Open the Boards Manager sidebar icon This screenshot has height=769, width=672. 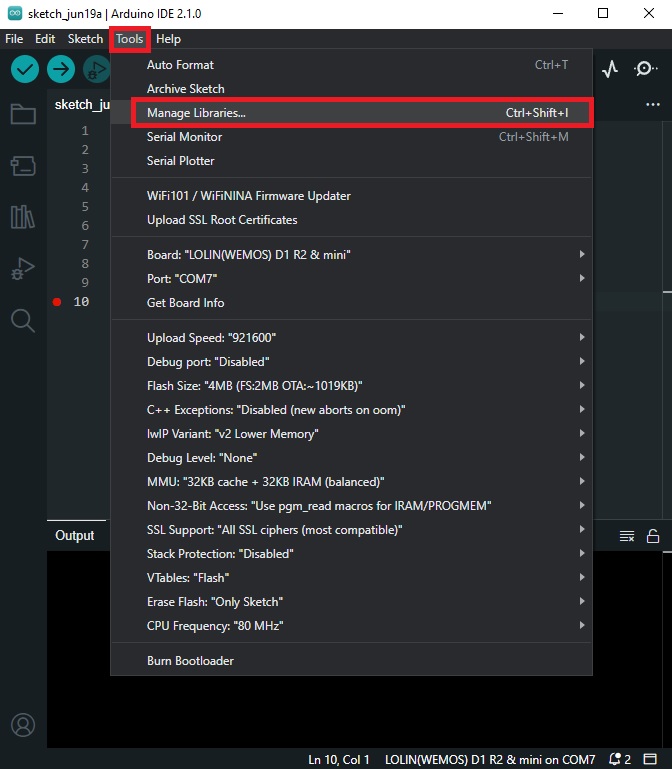22,166
